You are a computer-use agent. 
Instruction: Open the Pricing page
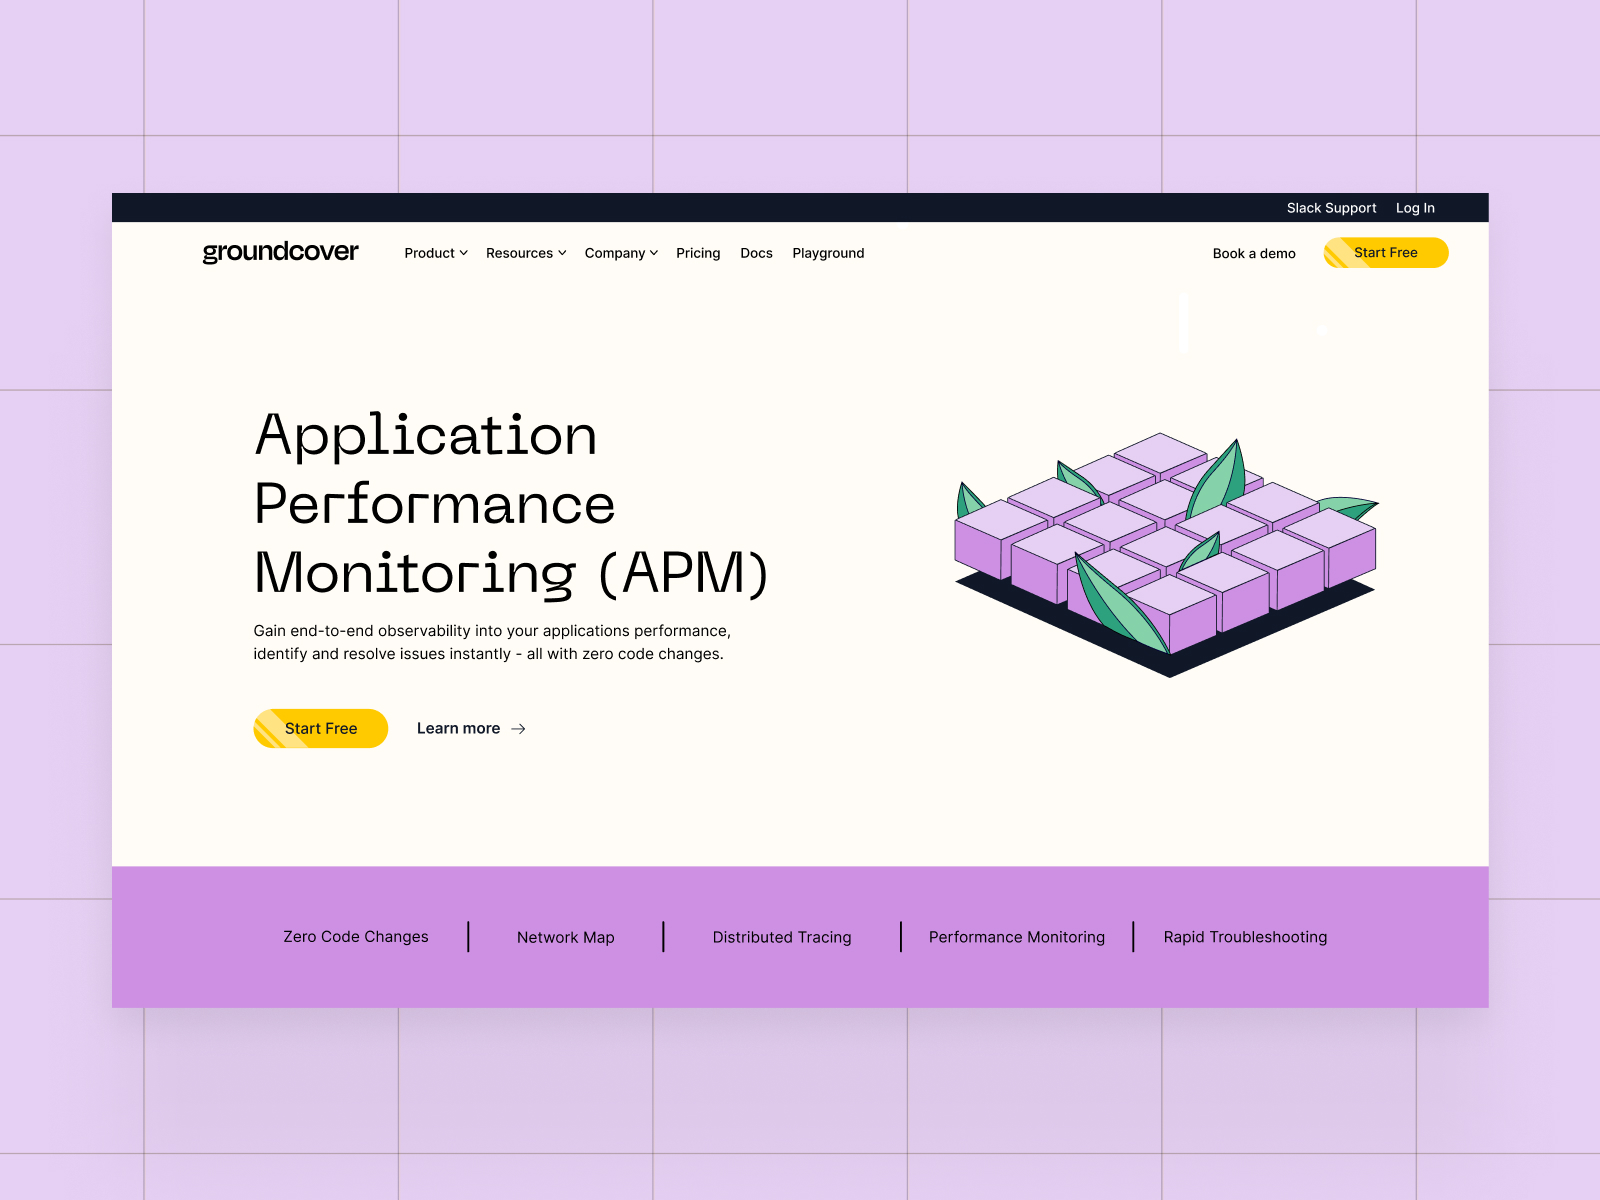(x=698, y=253)
